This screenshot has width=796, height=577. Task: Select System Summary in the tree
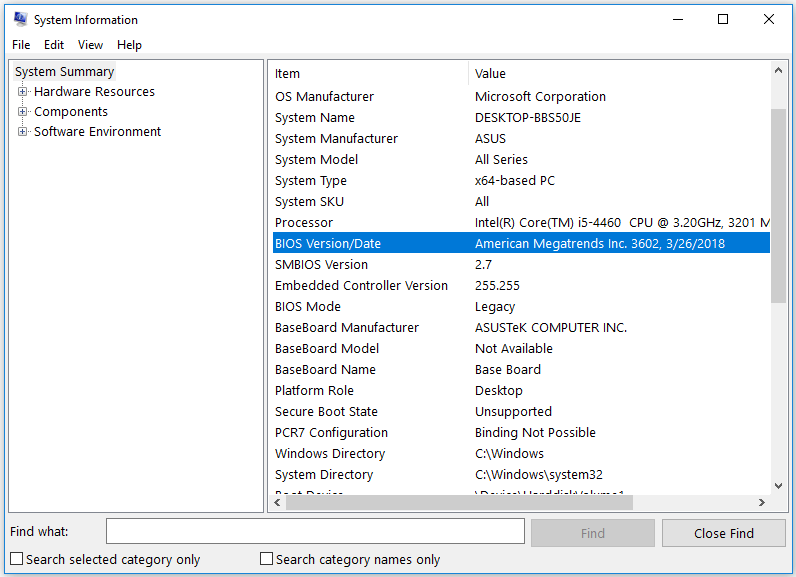pyautogui.click(x=64, y=72)
